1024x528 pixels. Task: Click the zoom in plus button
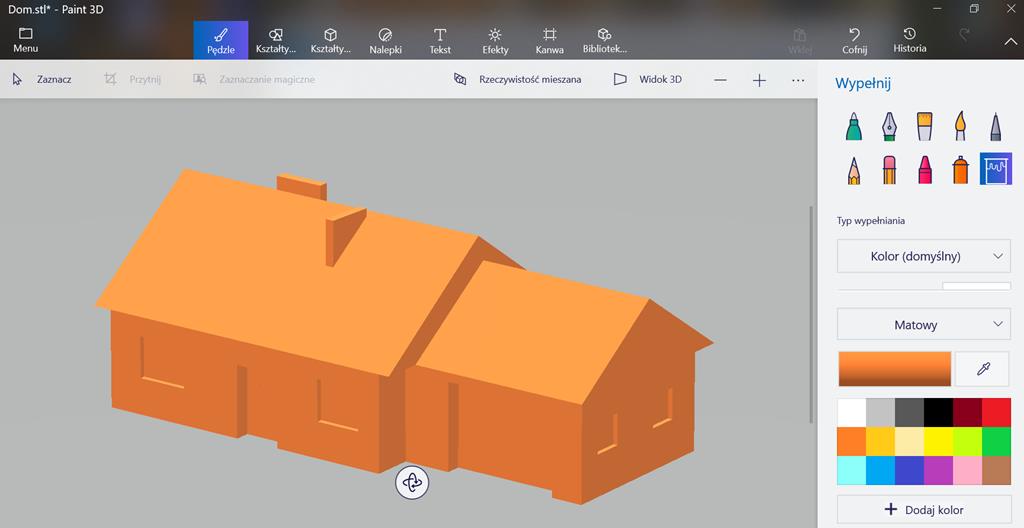coord(759,80)
